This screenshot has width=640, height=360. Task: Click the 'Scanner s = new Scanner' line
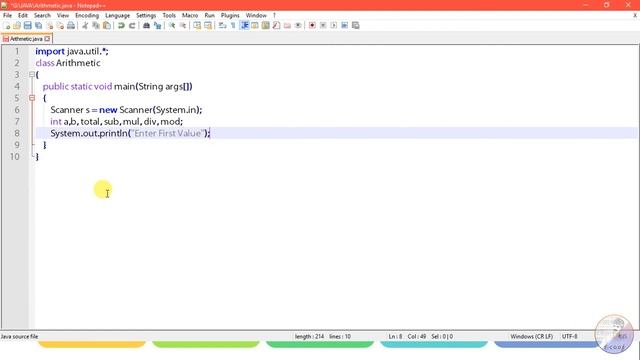coord(126,110)
